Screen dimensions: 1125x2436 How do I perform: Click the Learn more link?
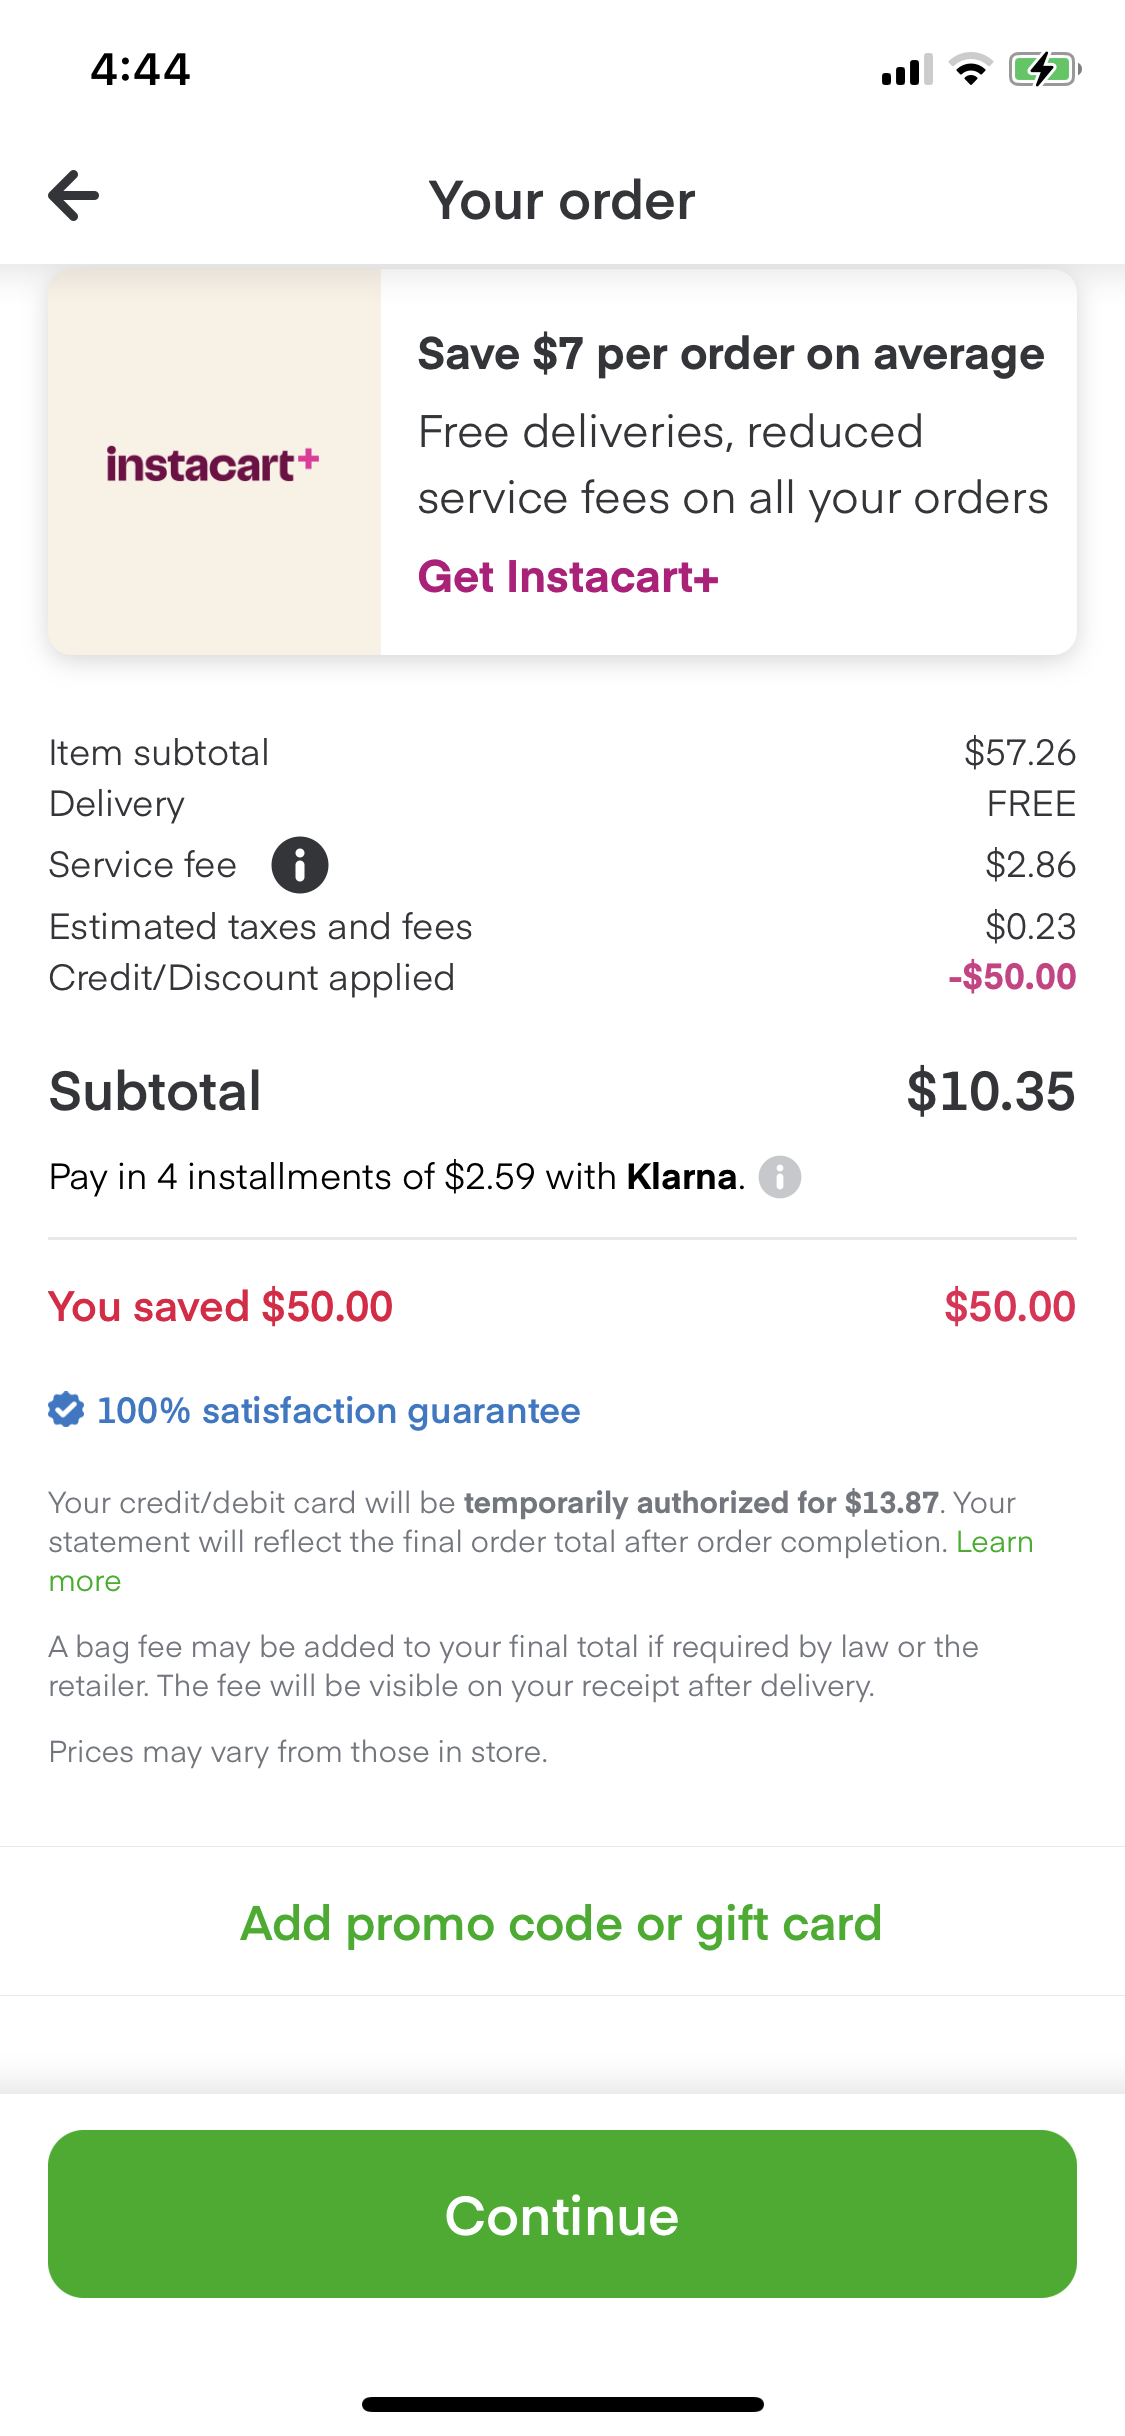point(994,1542)
